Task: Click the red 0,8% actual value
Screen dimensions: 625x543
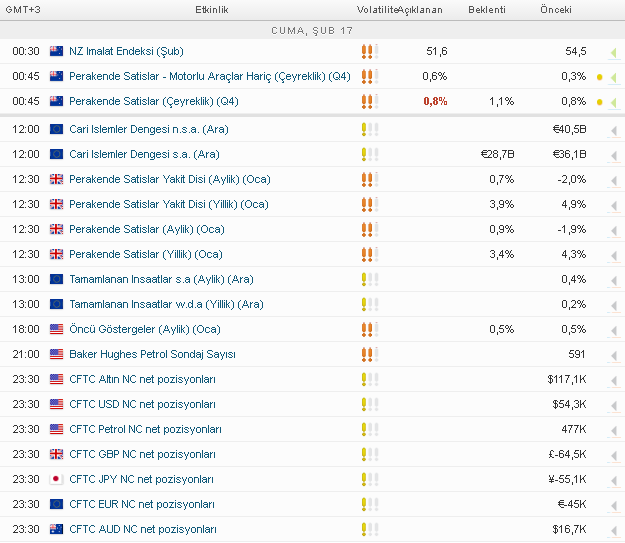Action: (435, 101)
